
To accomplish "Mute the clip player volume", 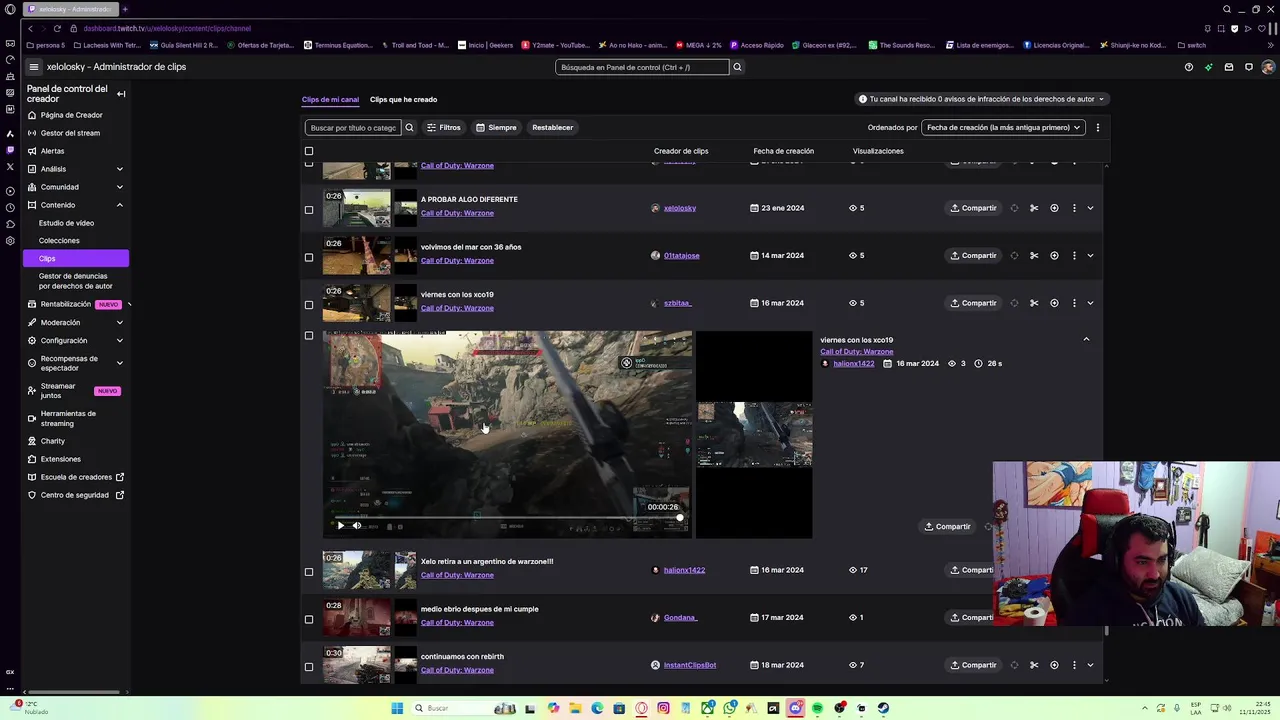I will click(357, 525).
